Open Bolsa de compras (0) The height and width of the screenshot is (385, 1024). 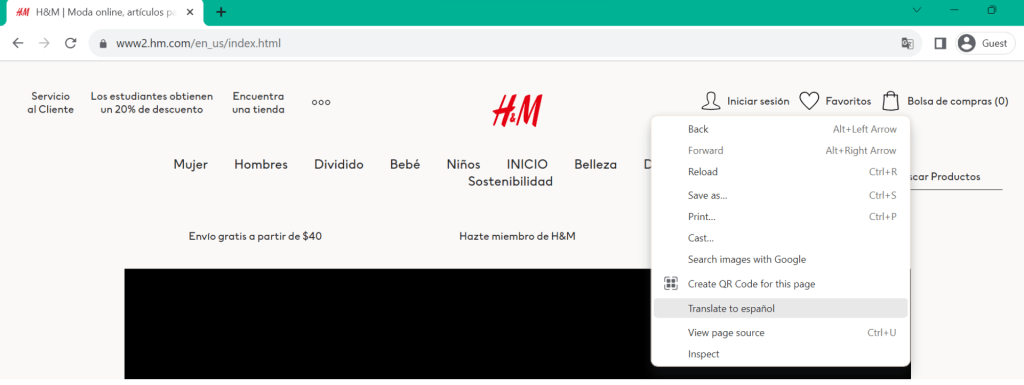pyautogui.click(x=957, y=101)
